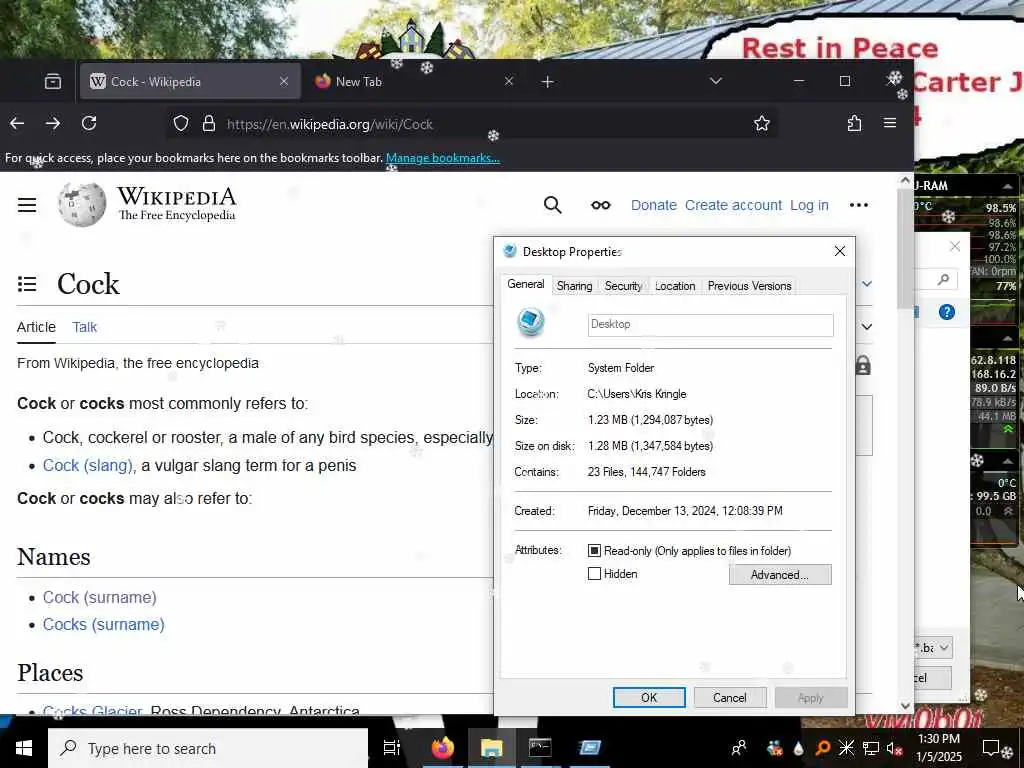Viewport: 1024px width, 768px height.
Task: Open Firefox tracking protection shield
Action: click(x=181, y=123)
